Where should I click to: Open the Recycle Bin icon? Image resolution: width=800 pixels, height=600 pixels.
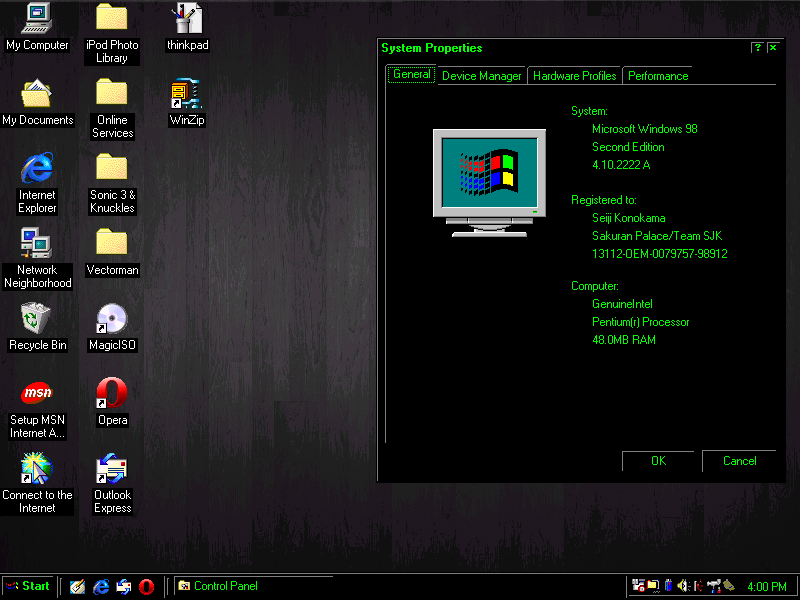(x=37, y=319)
